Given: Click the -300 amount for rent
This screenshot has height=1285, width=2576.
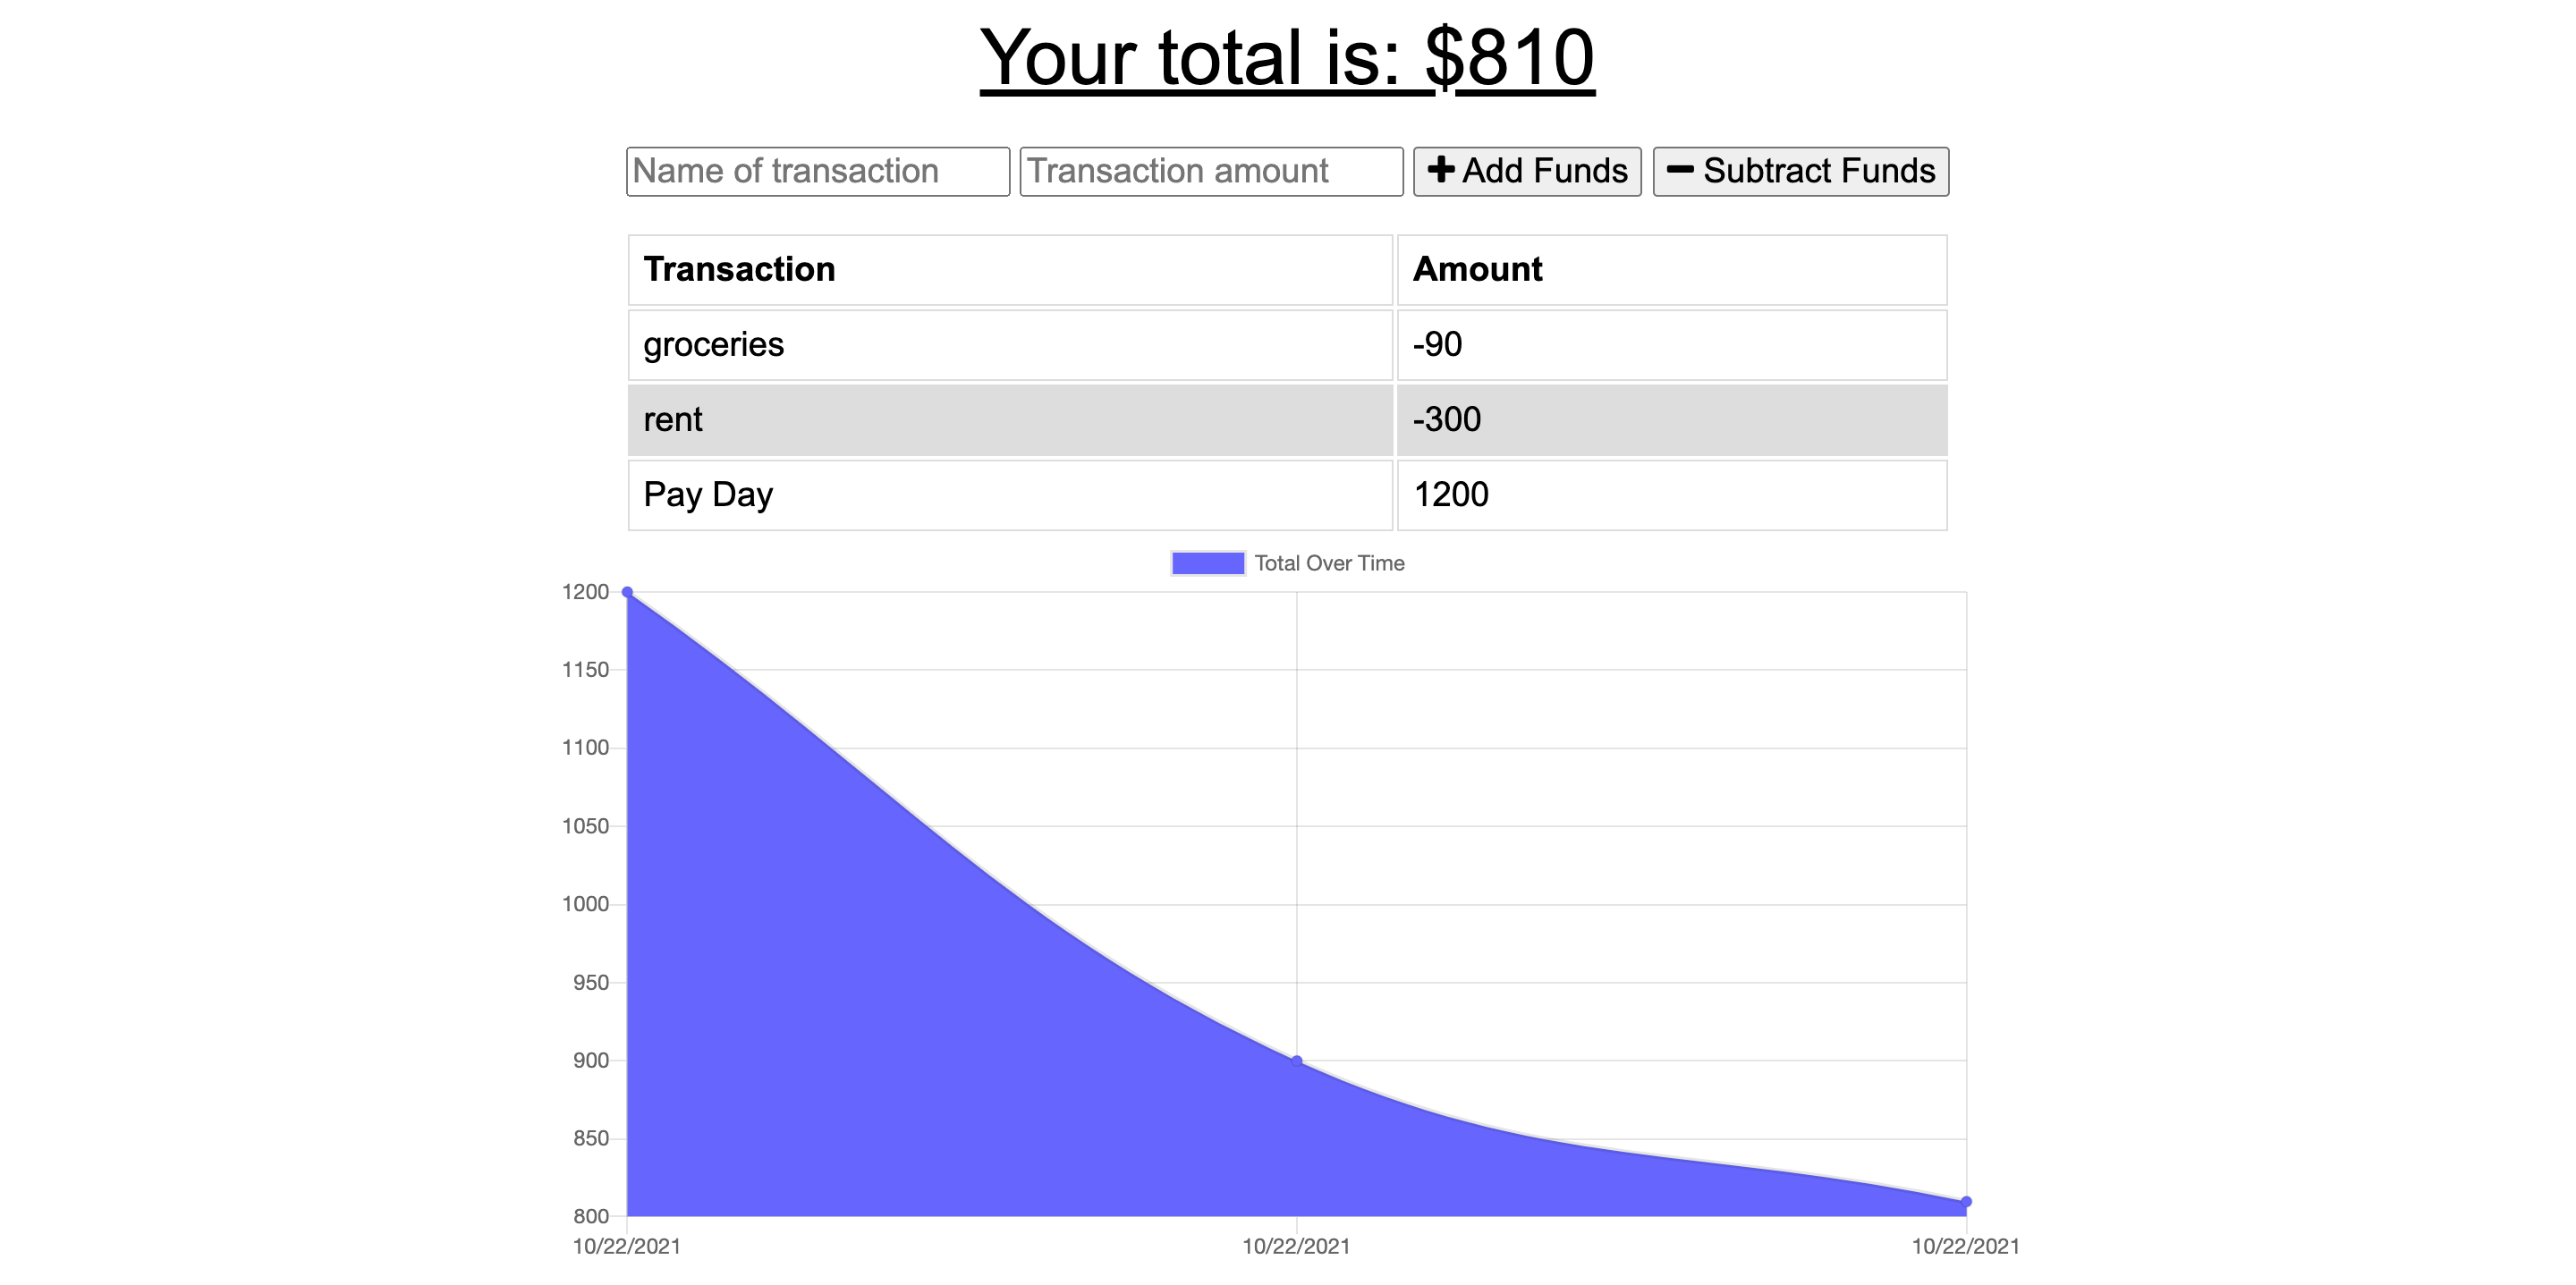Looking at the screenshot, I should pyautogui.click(x=1447, y=419).
